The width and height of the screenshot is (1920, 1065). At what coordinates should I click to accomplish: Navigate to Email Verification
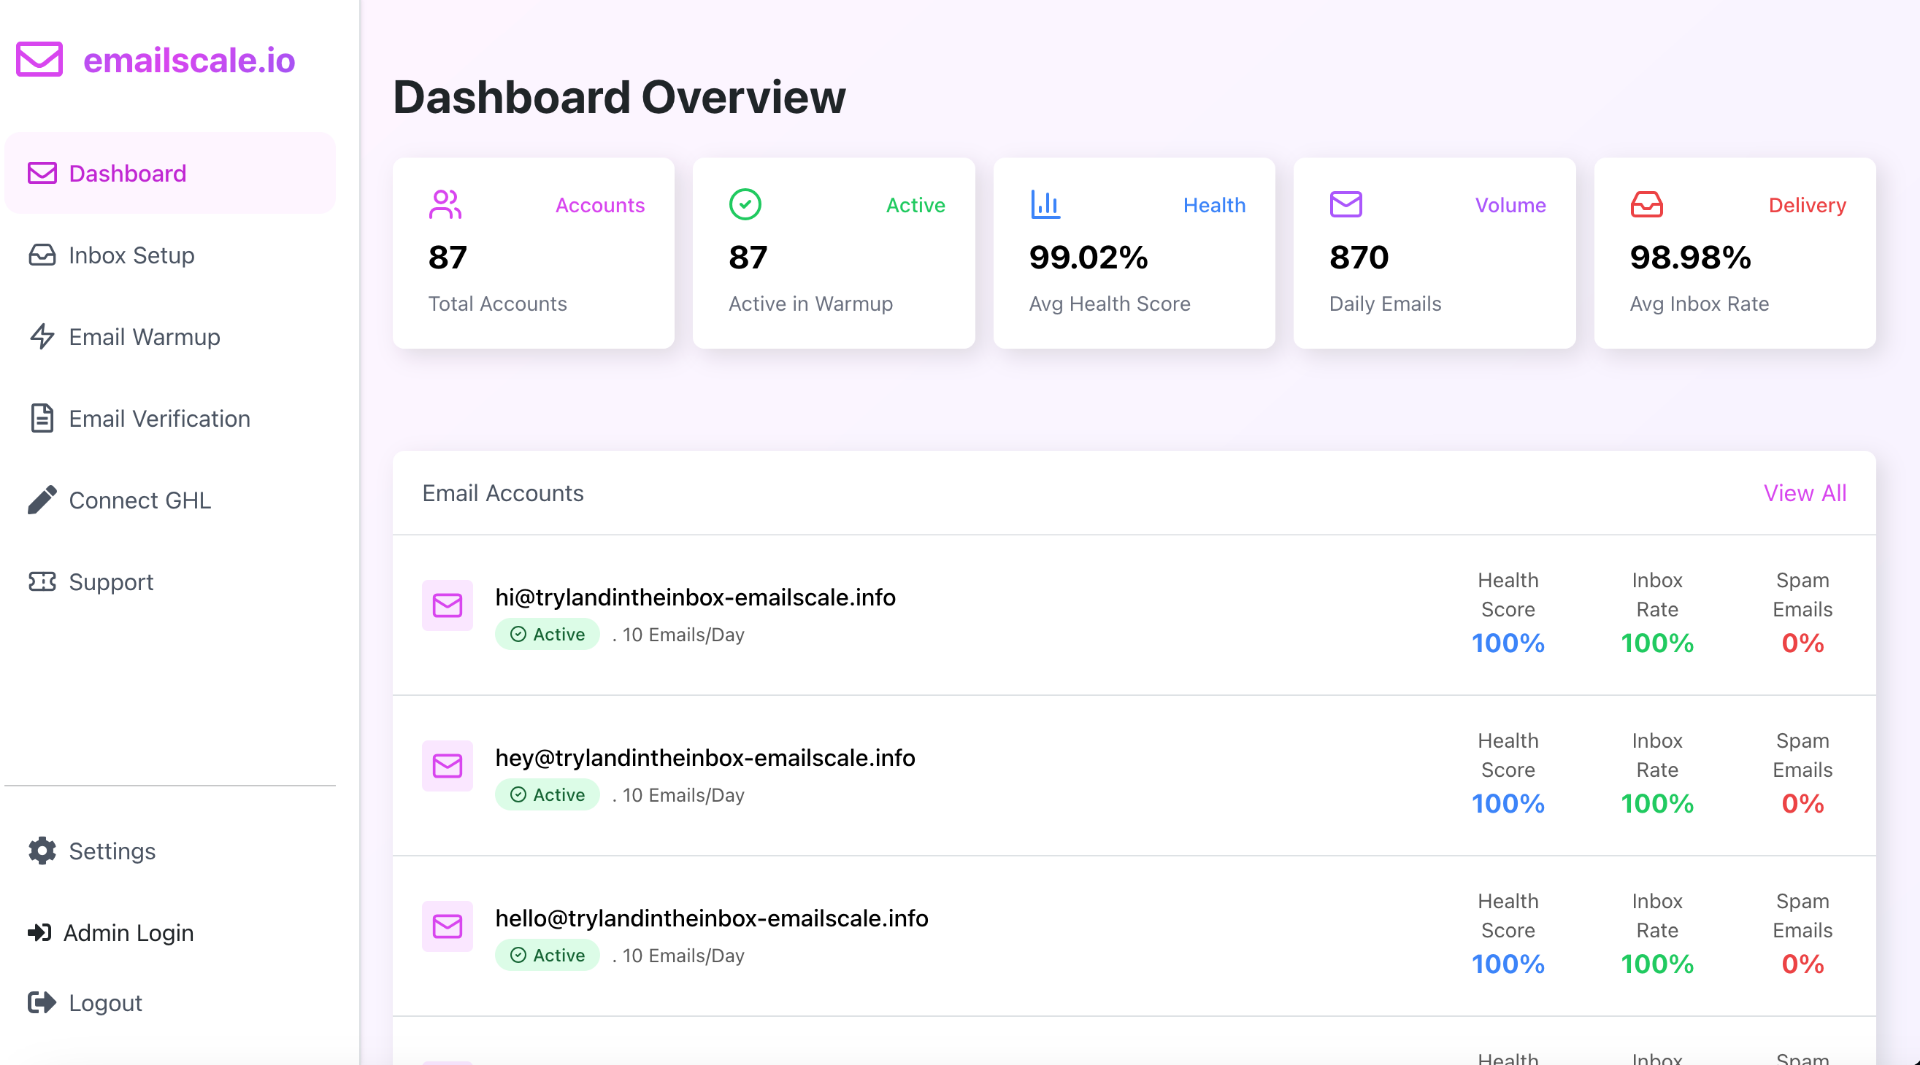point(170,418)
